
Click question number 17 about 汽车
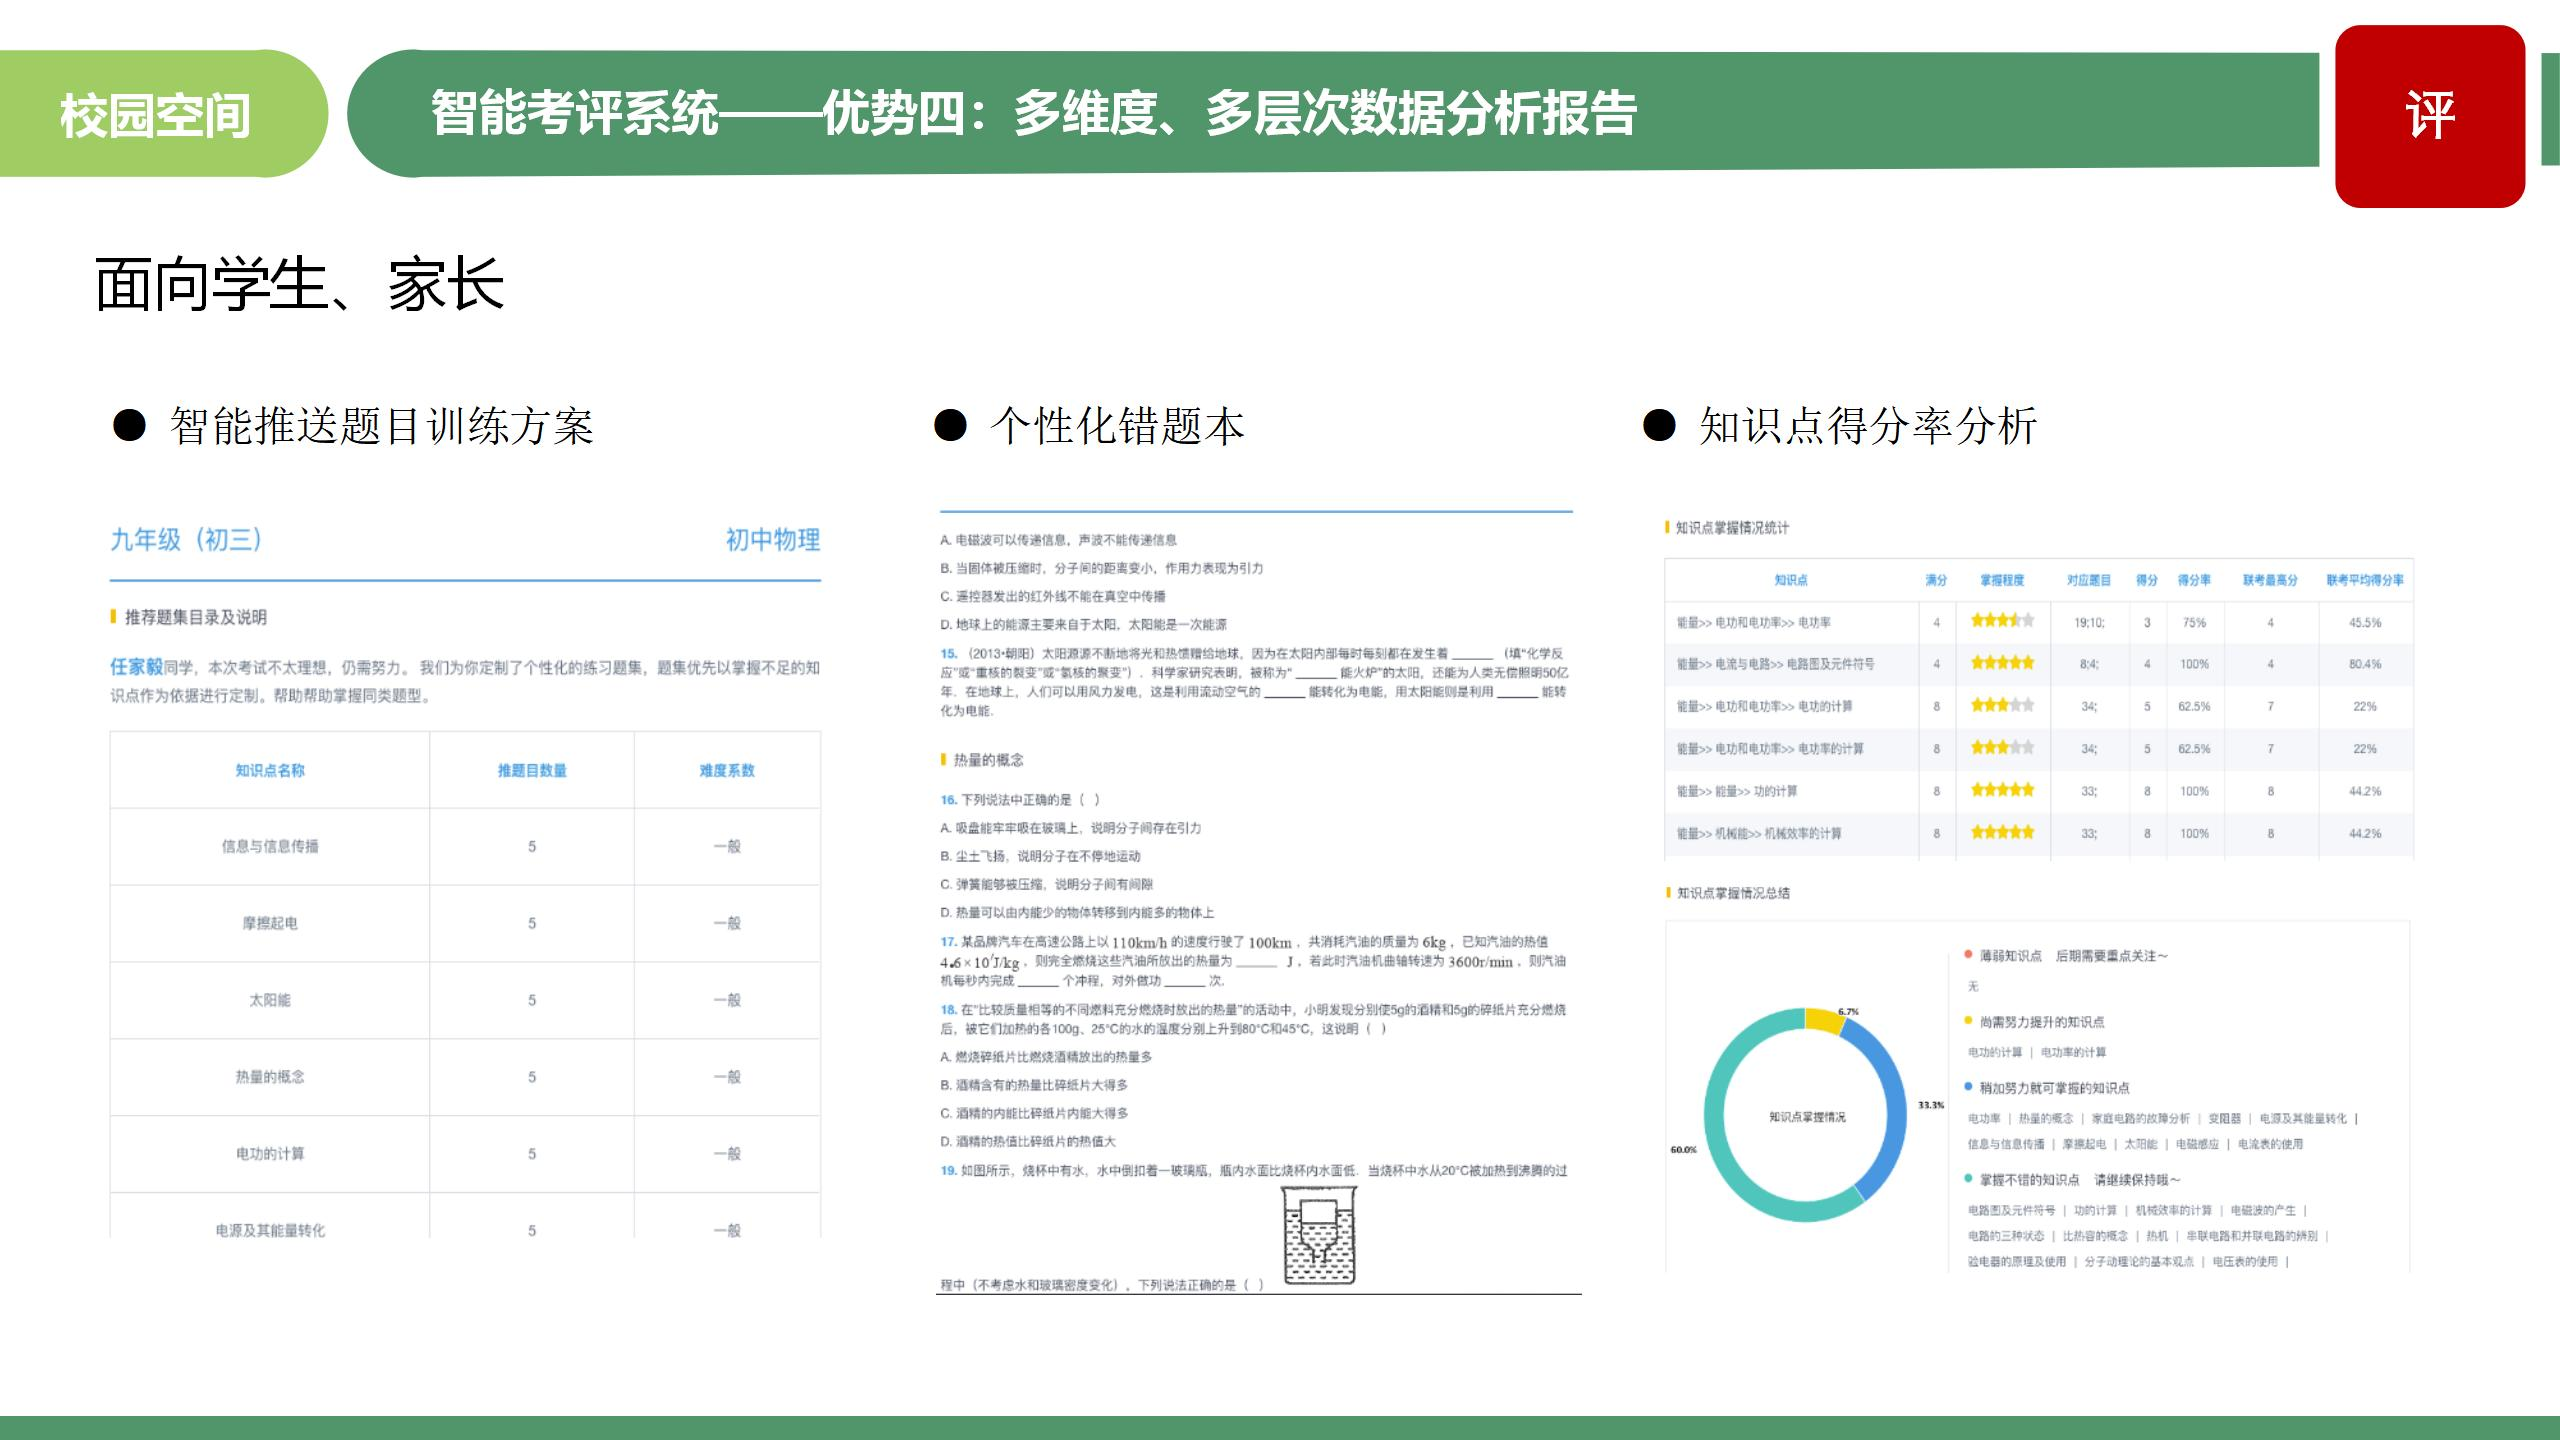tap(948, 942)
